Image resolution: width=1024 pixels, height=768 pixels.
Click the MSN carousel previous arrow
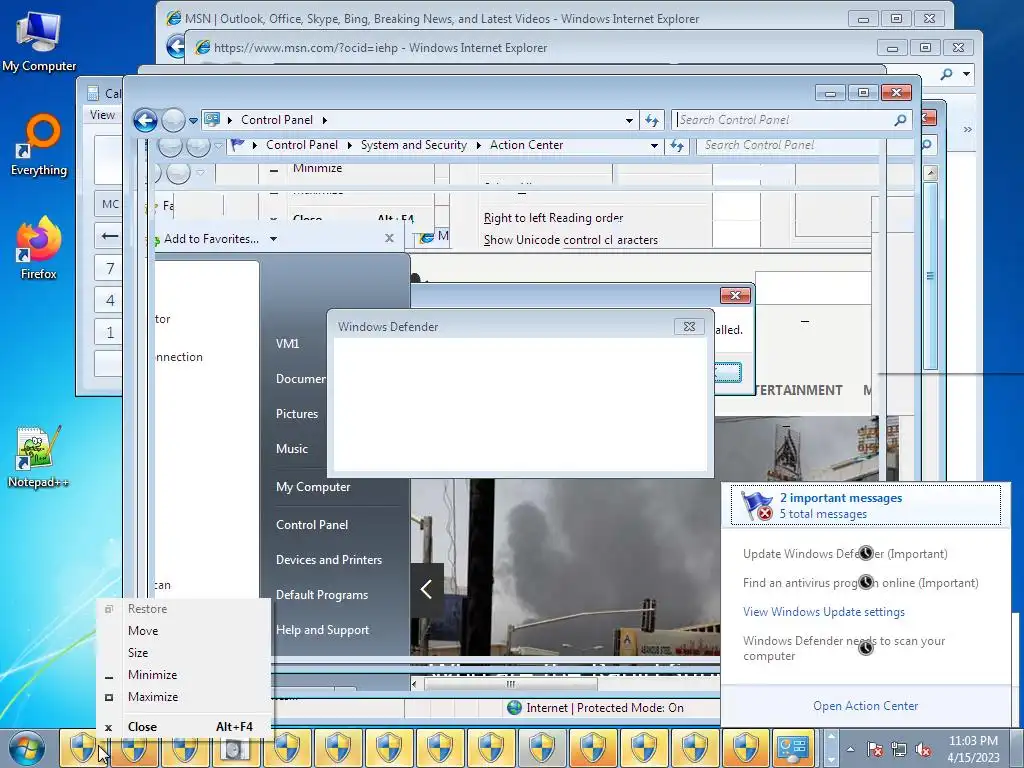(x=426, y=590)
